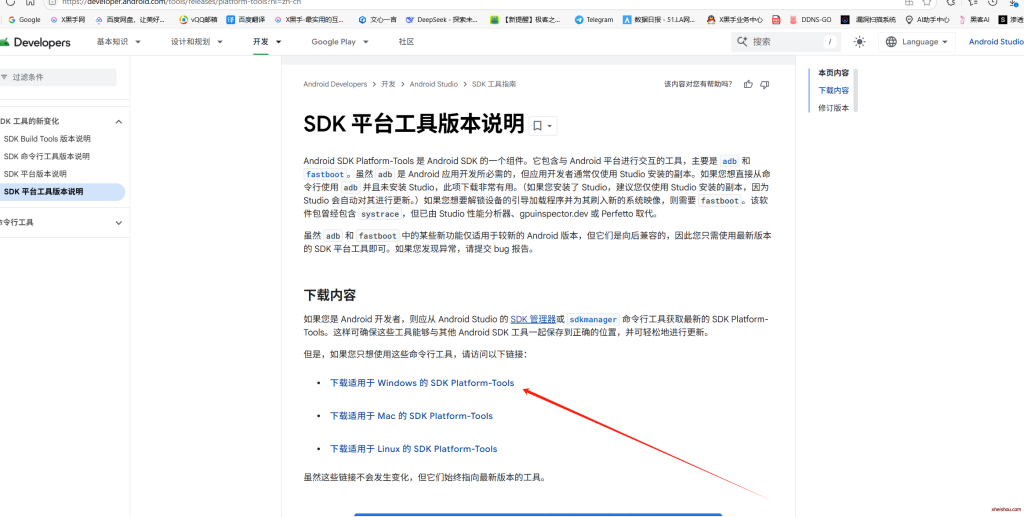Expand the 命令行工具 section
Image resolution: width=1024 pixels, height=517 pixels.
118,223
